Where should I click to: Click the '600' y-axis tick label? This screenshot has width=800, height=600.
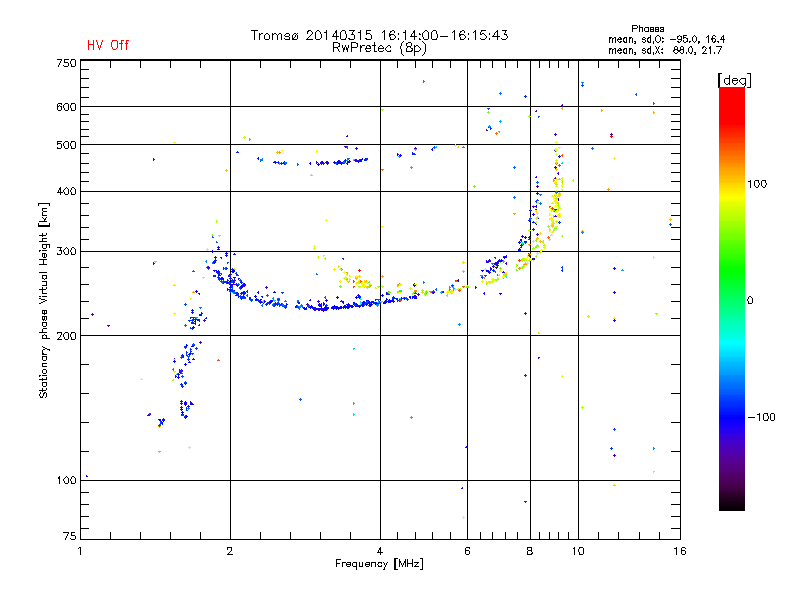66,107
